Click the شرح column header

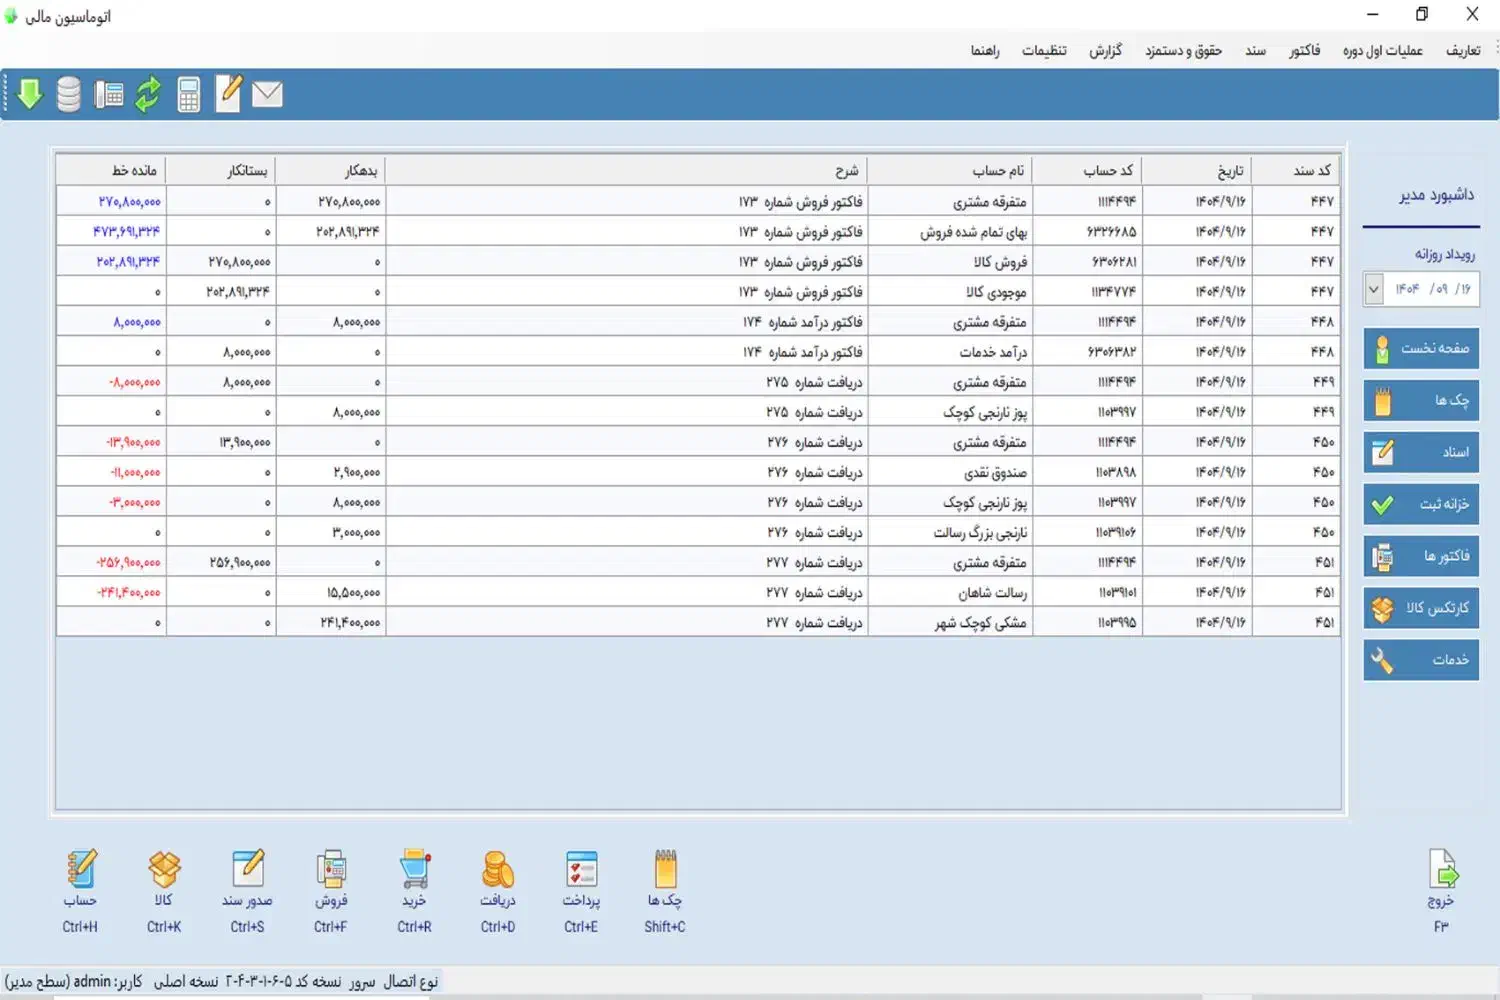[626, 170]
